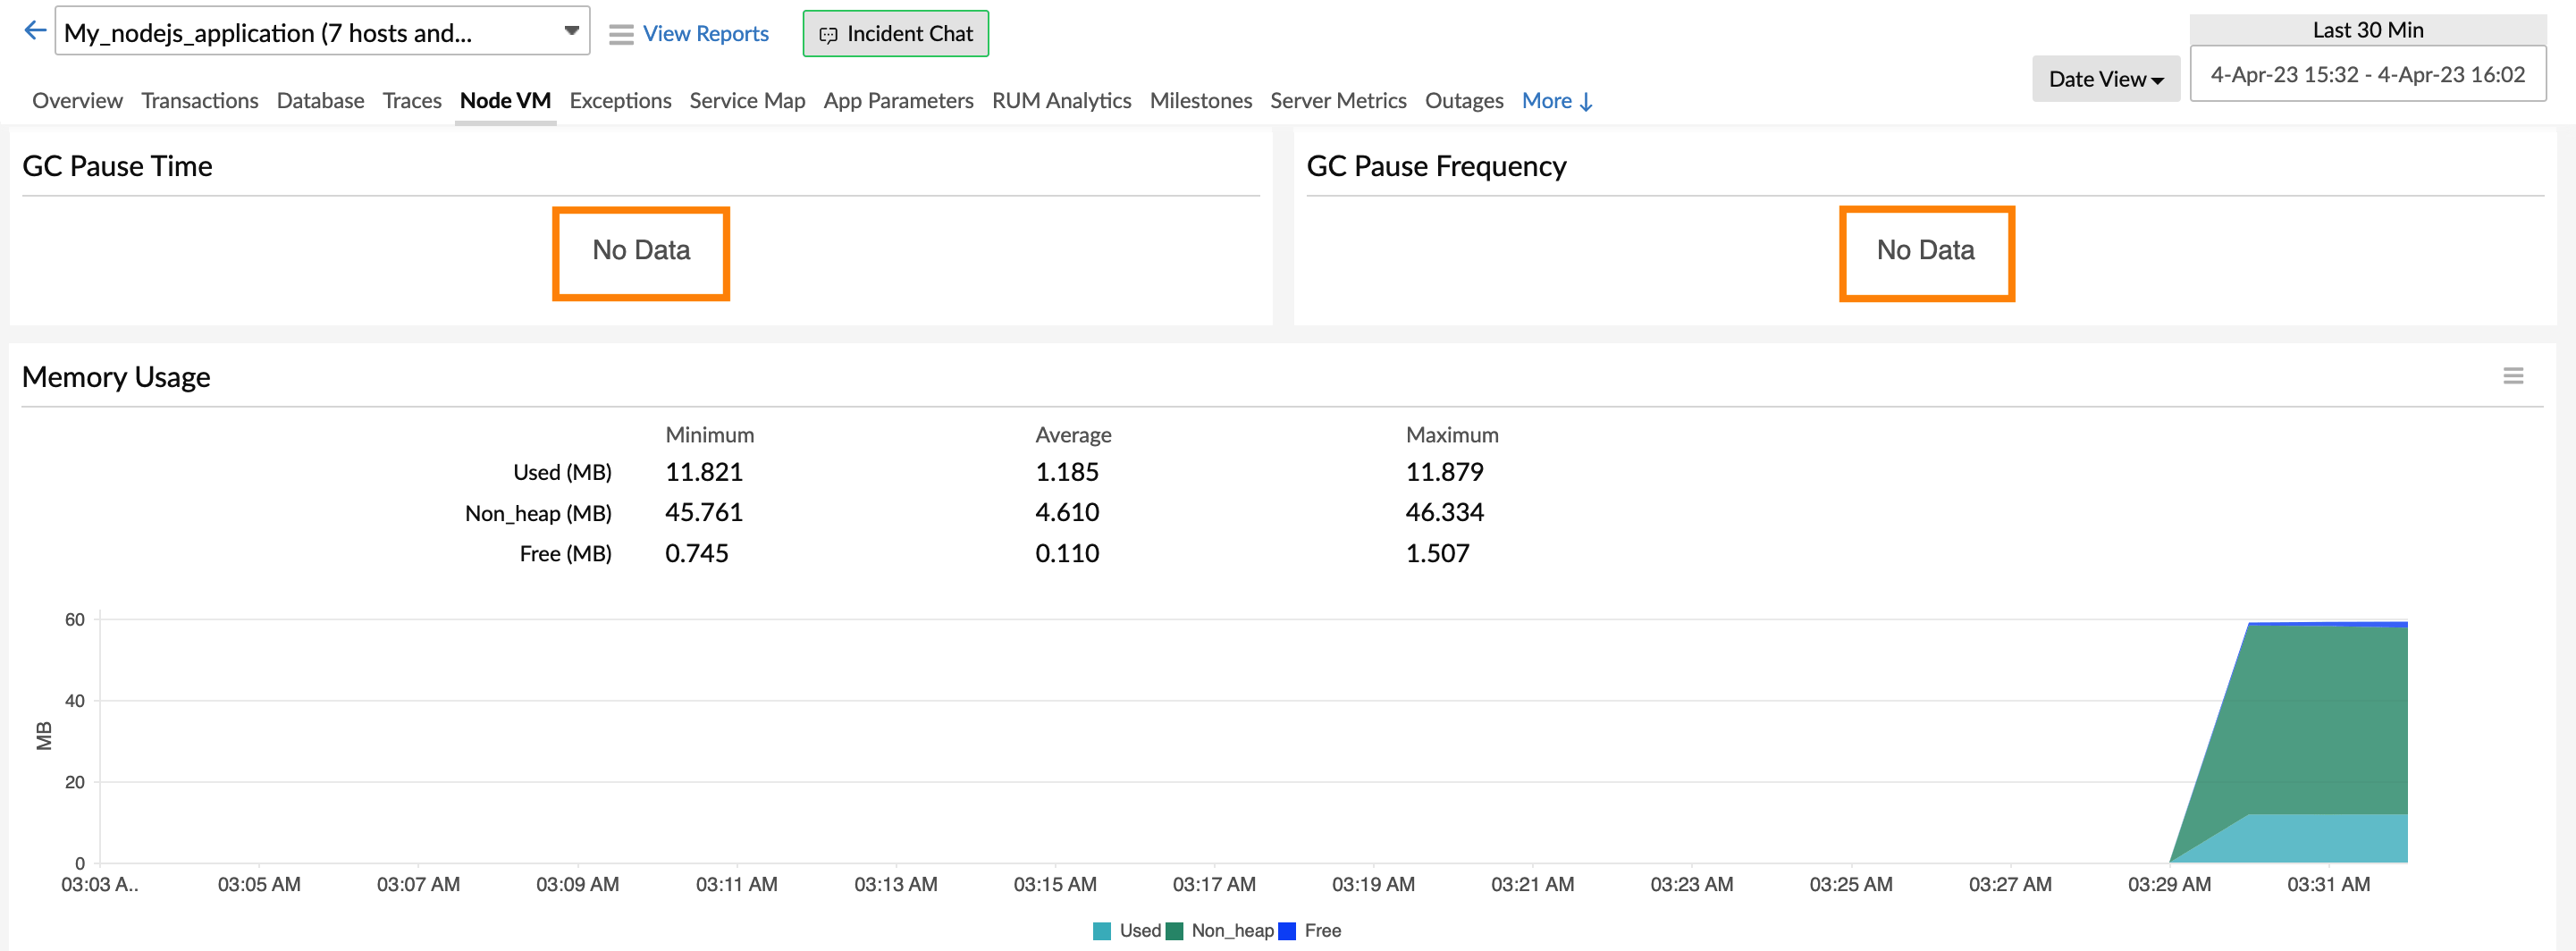Toggle the Used series legend swatch
The image size is (2576, 951).
click(1102, 931)
